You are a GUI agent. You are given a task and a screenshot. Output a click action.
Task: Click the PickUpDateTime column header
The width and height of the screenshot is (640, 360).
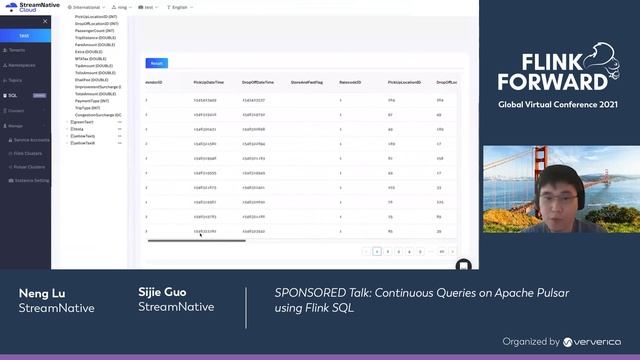(x=209, y=82)
